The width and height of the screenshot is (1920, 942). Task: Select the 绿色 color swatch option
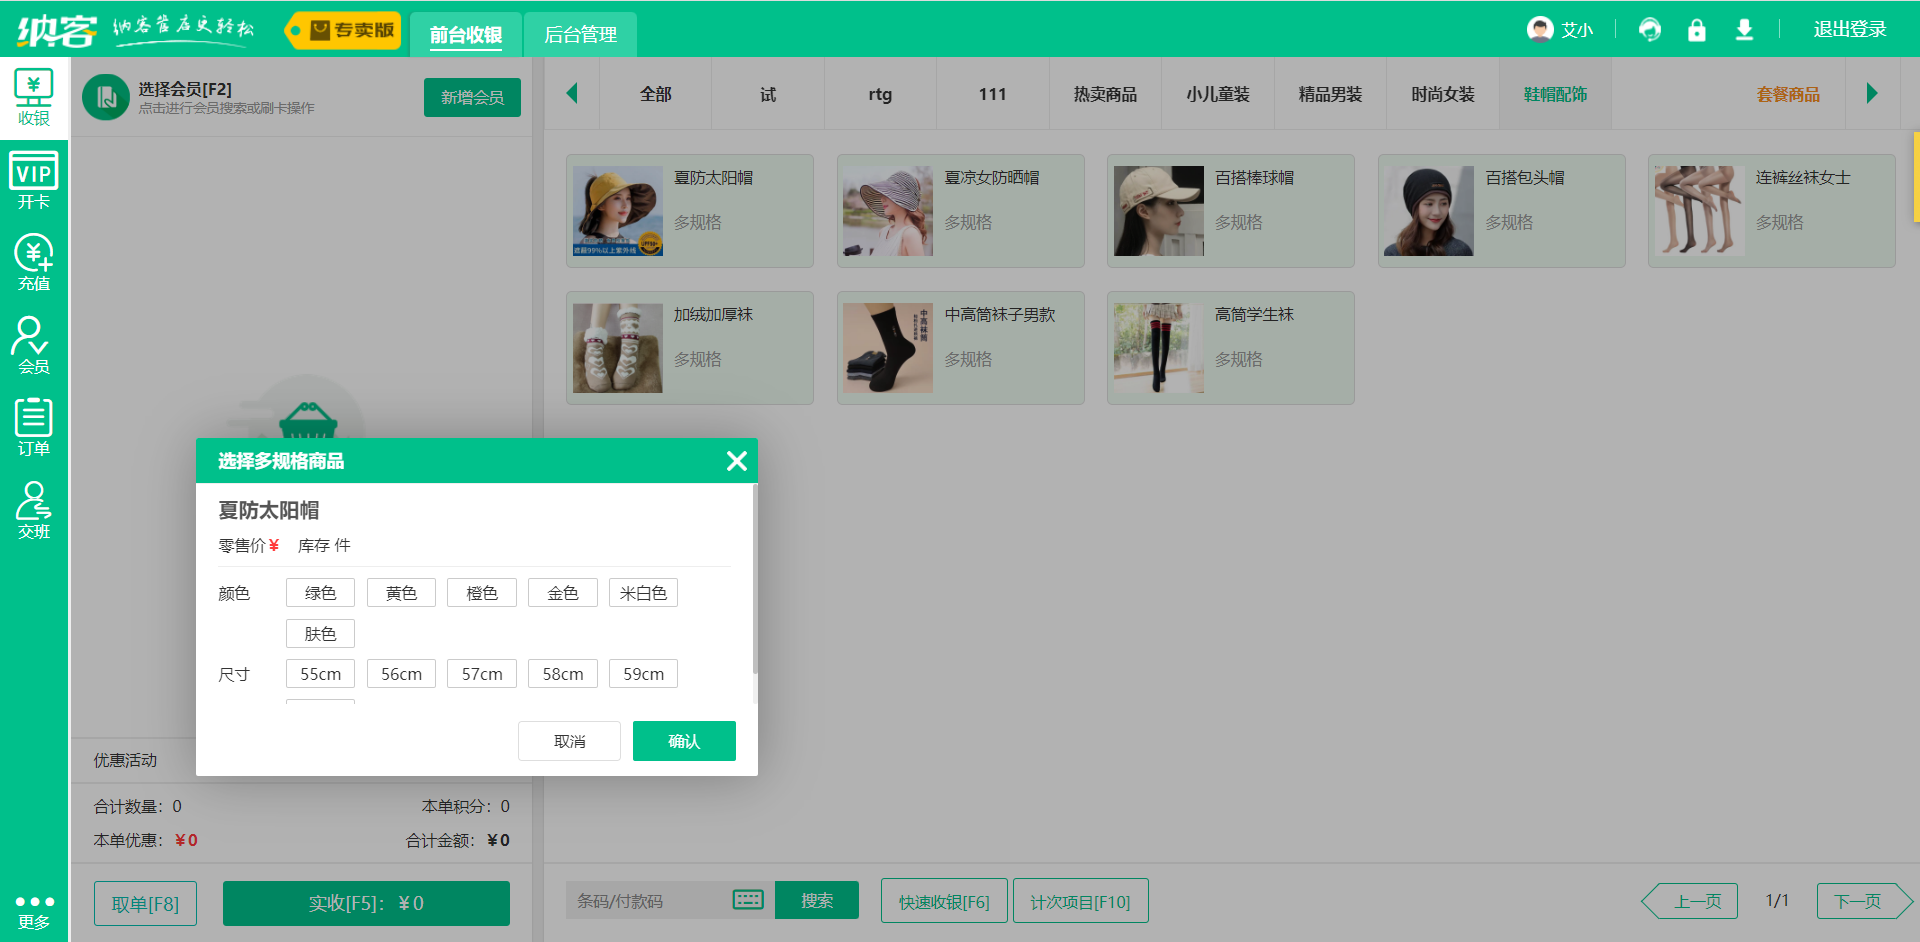[320, 592]
